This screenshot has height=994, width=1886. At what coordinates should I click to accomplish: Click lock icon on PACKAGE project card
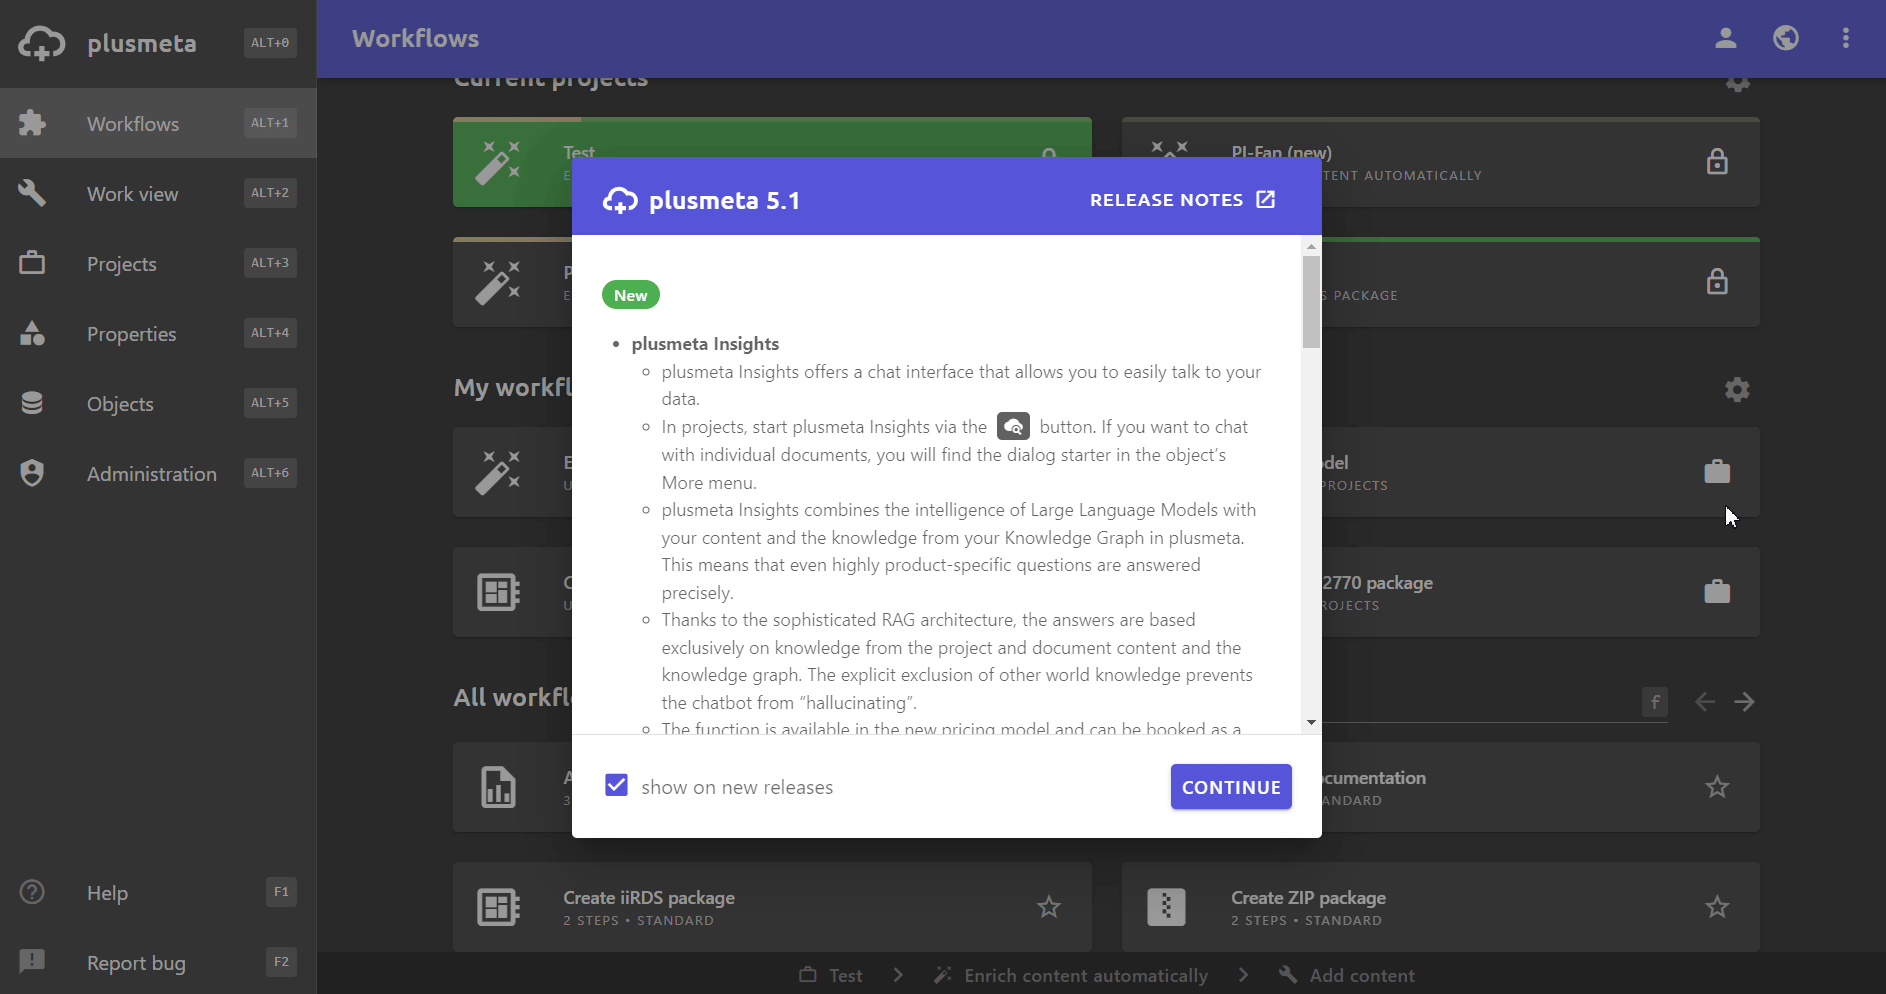1717,282
